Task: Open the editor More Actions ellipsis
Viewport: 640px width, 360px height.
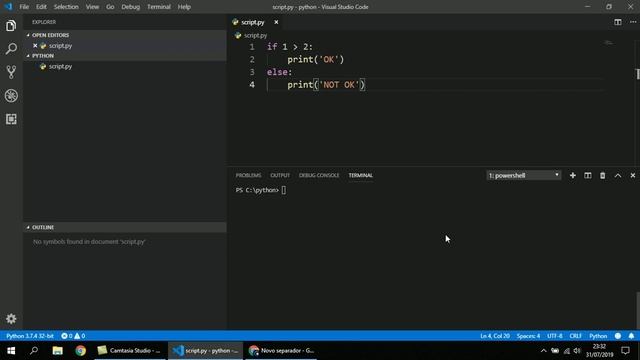Action: click(x=633, y=22)
